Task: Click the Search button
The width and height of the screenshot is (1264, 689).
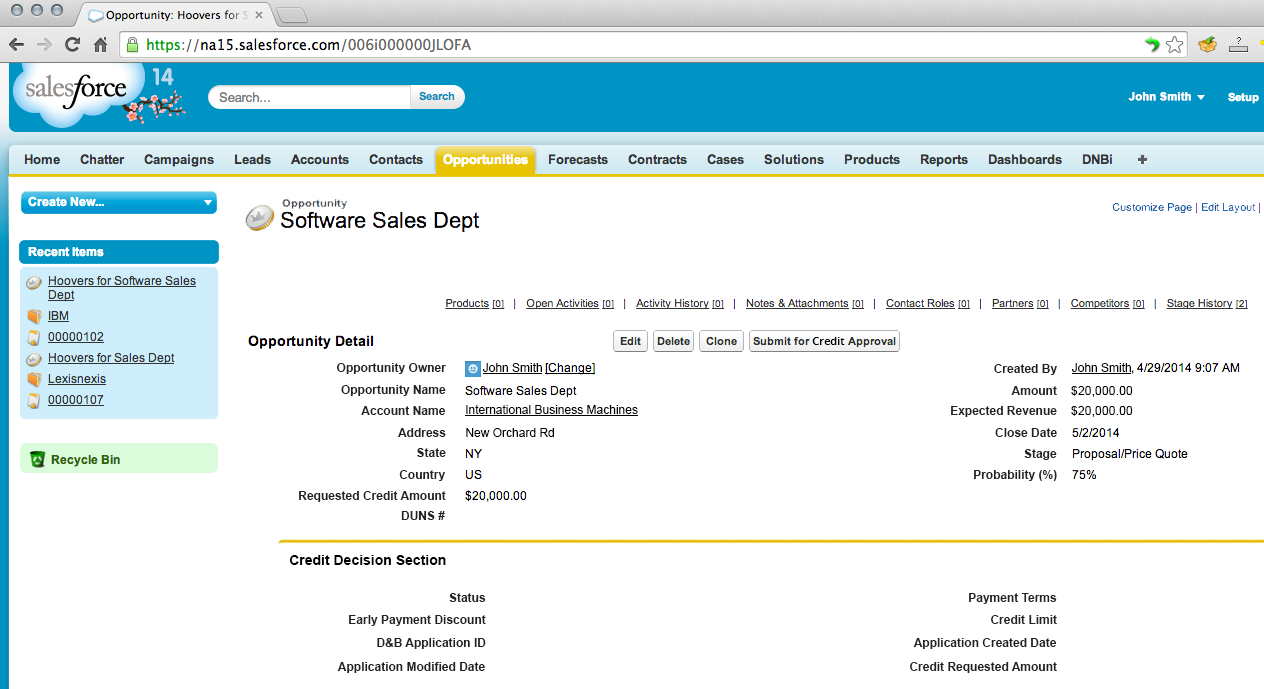Action: 437,97
